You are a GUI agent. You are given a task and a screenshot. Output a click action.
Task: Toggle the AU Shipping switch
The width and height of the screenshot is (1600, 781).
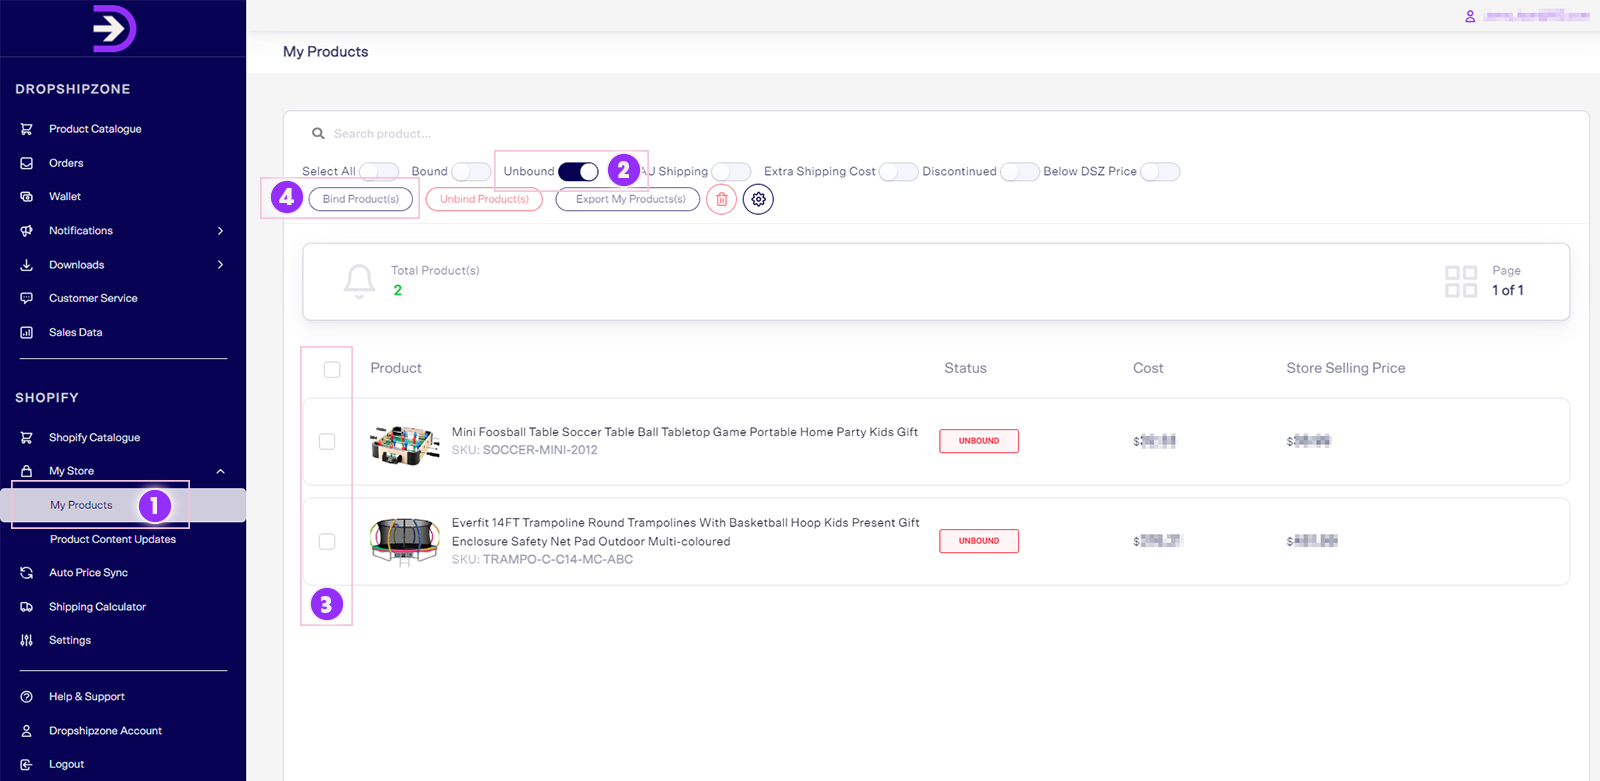[x=731, y=172]
